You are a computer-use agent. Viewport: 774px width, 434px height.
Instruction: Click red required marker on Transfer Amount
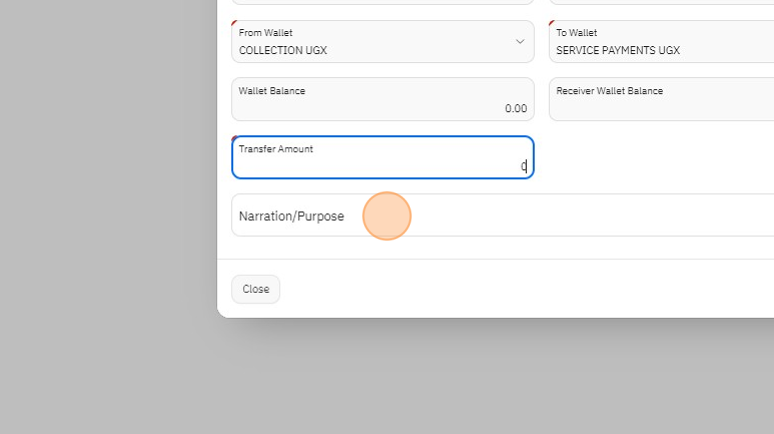click(x=234, y=139)
